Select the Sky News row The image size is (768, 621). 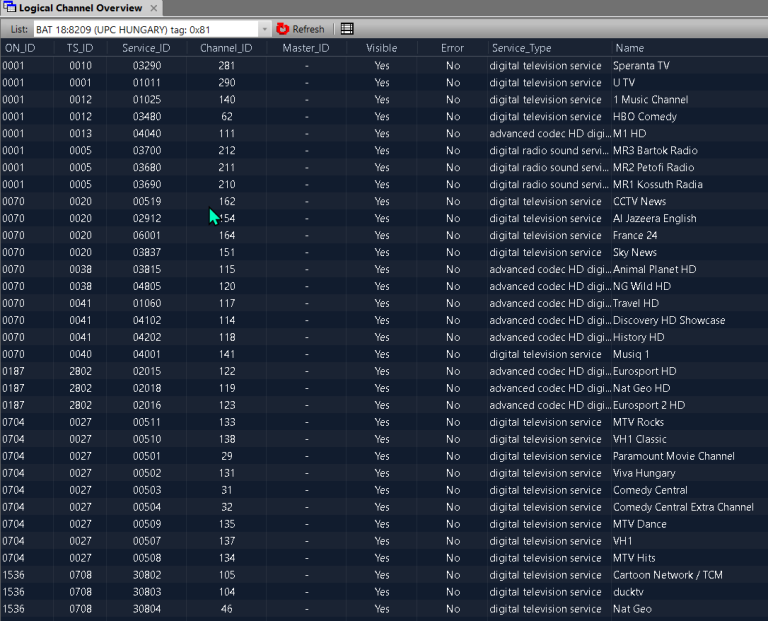tap(384, 252)
